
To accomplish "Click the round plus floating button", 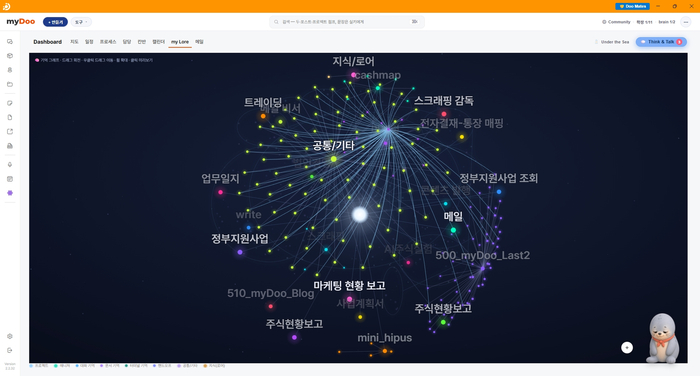I will click(627, 347).
